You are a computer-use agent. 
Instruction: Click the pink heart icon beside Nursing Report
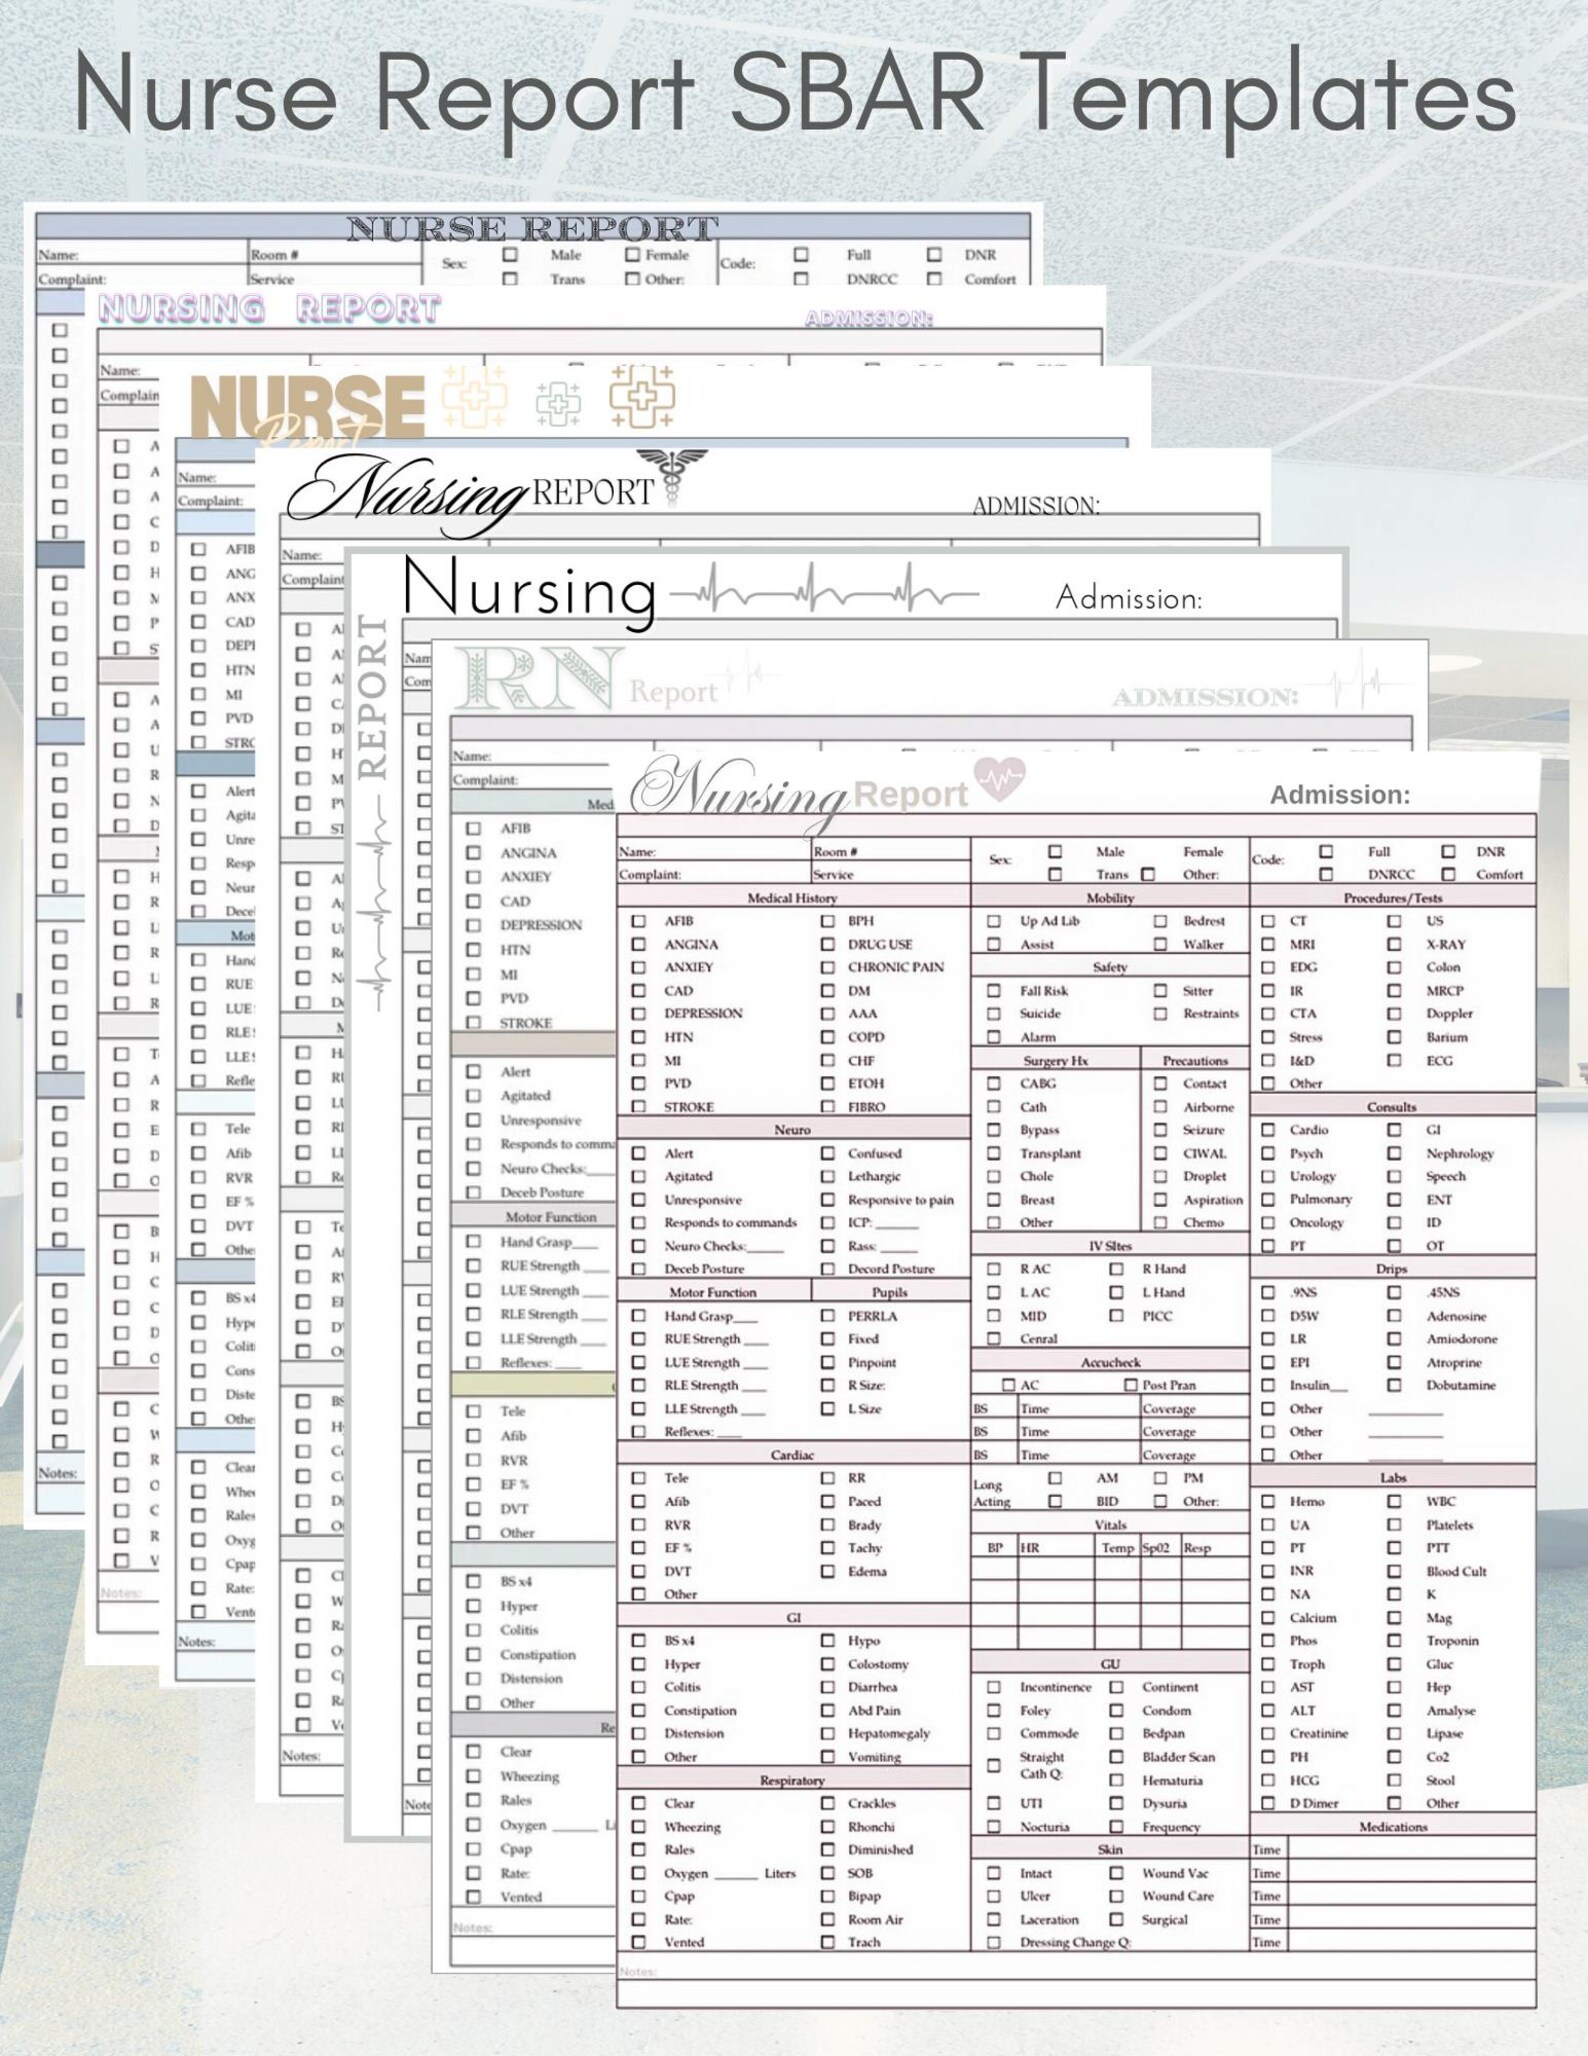point(1000,779)
